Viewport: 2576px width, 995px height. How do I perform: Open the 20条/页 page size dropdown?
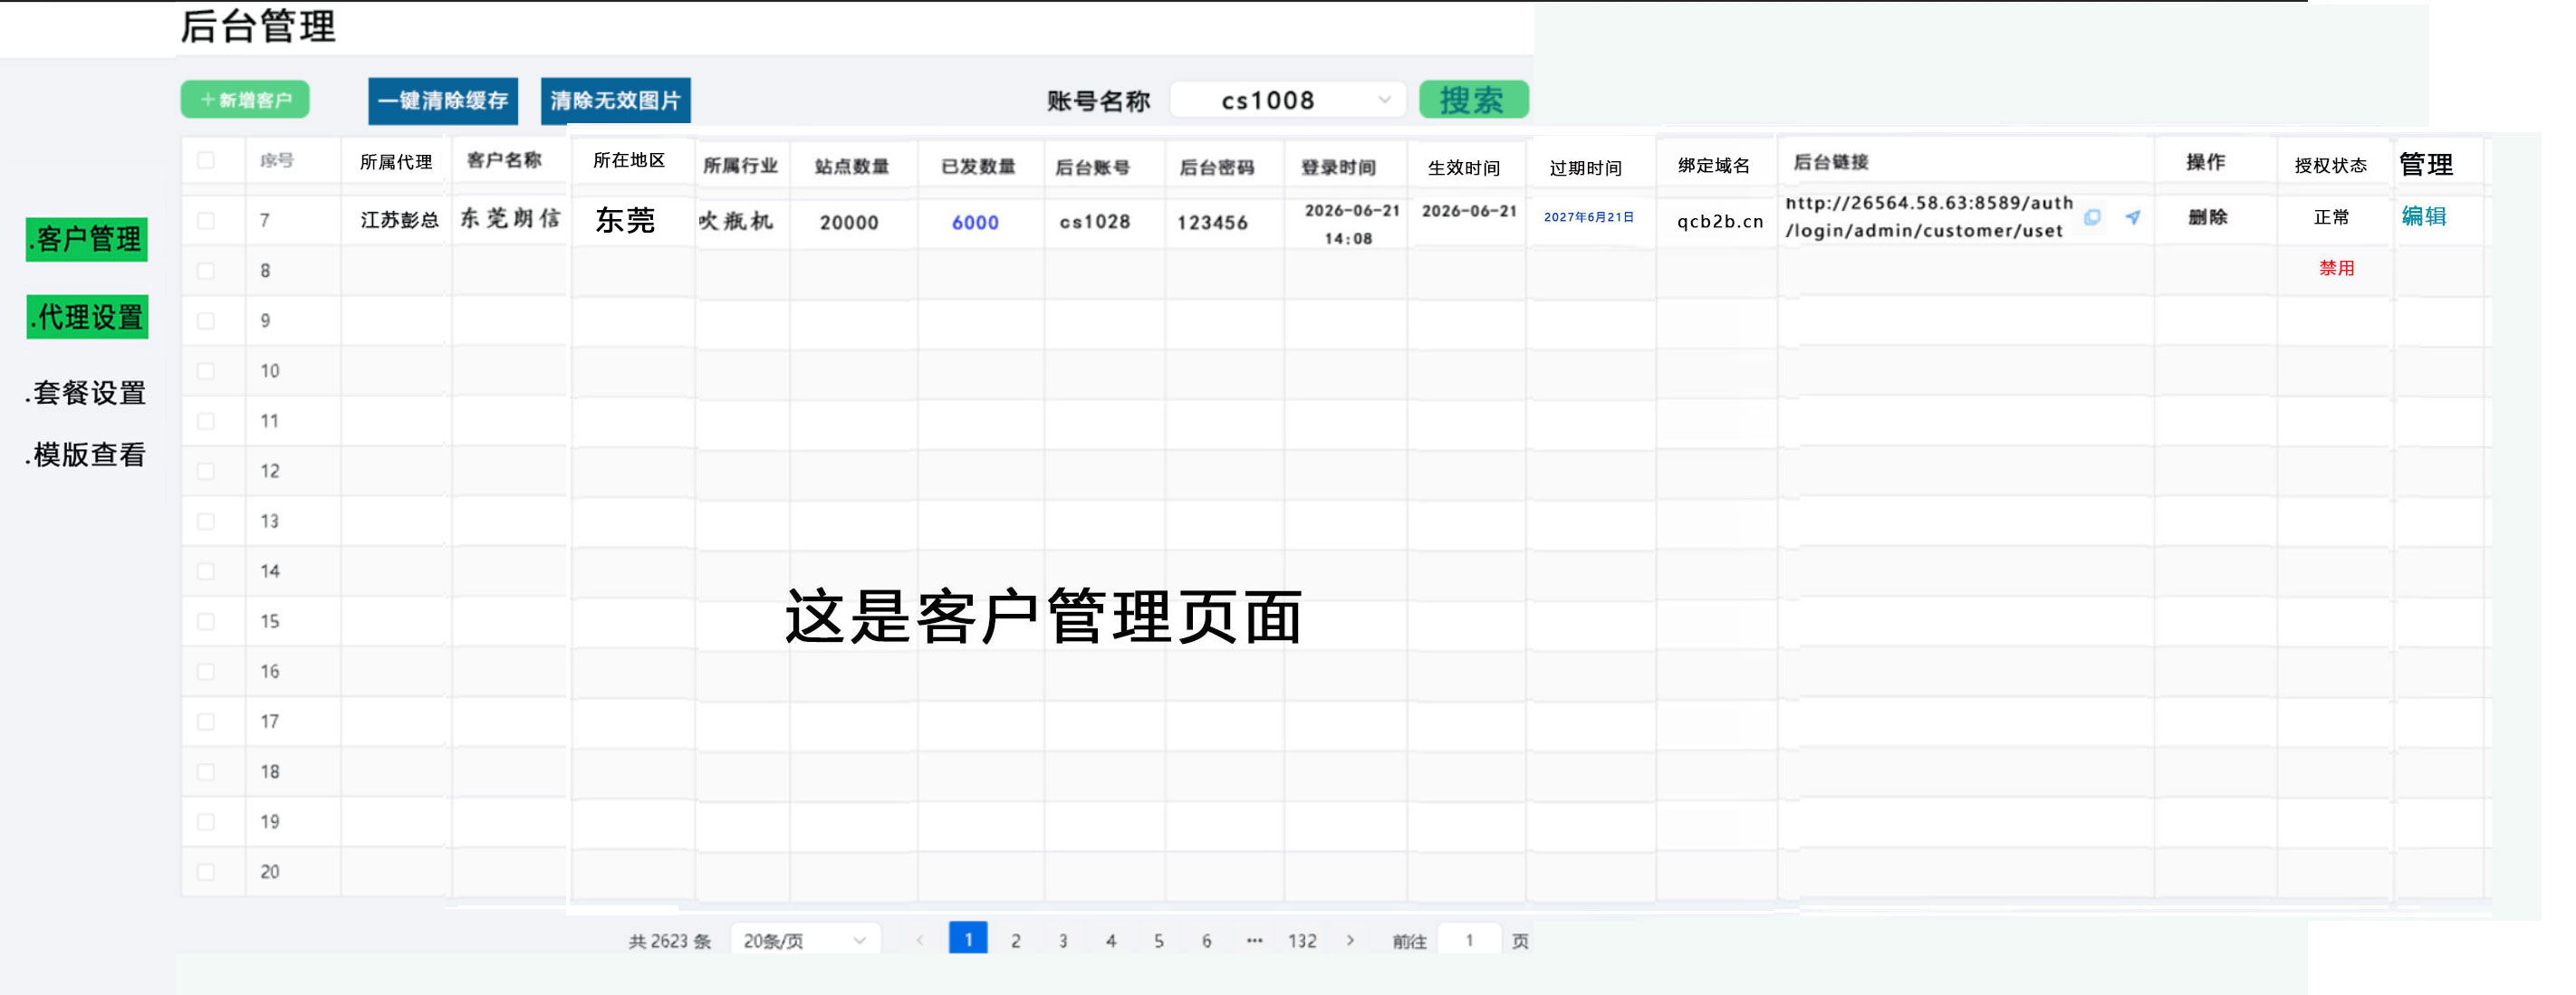tap(805, 940)
